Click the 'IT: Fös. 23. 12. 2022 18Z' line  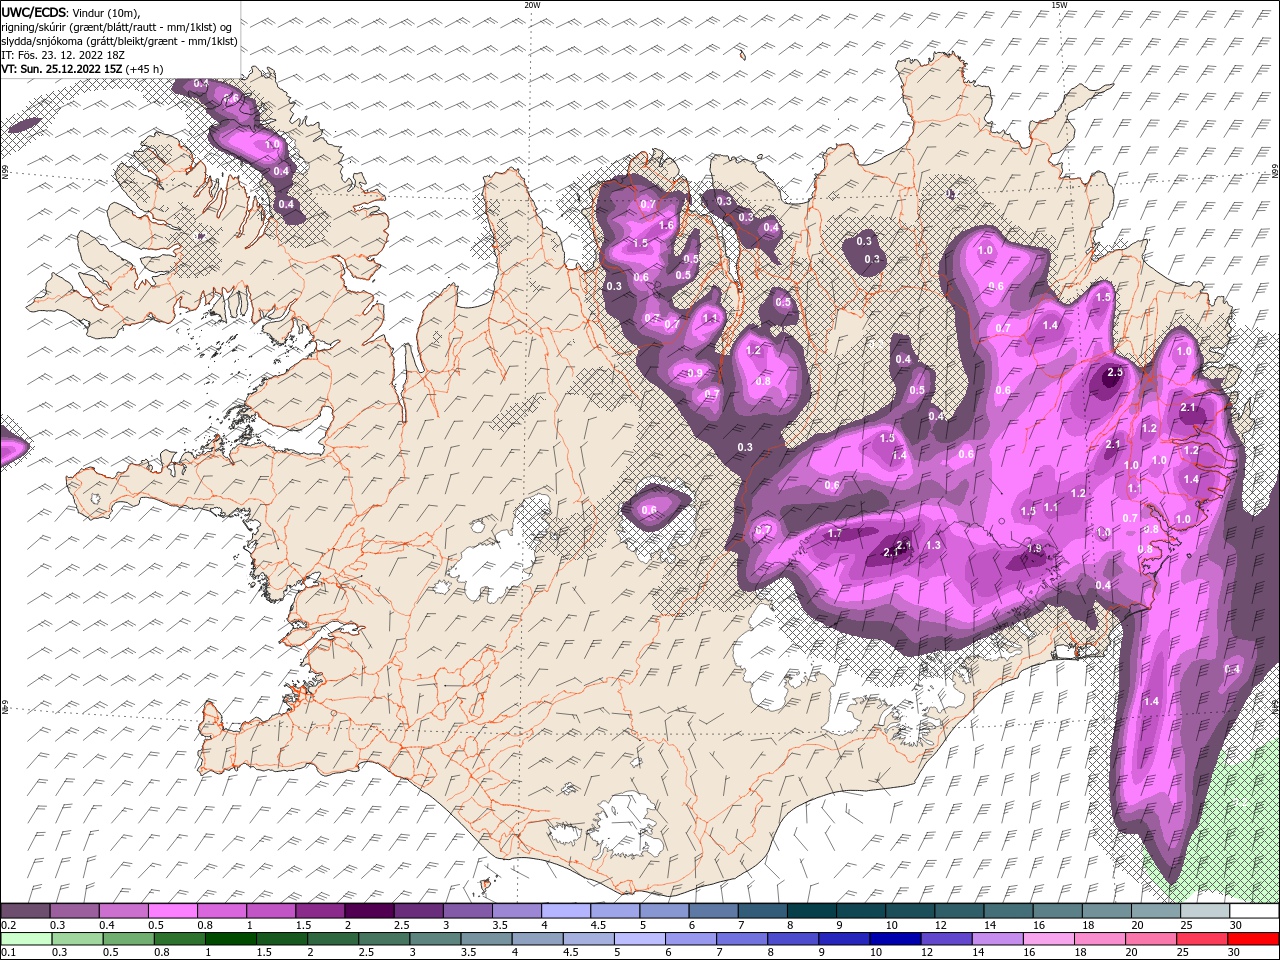[x=62, y=55]
